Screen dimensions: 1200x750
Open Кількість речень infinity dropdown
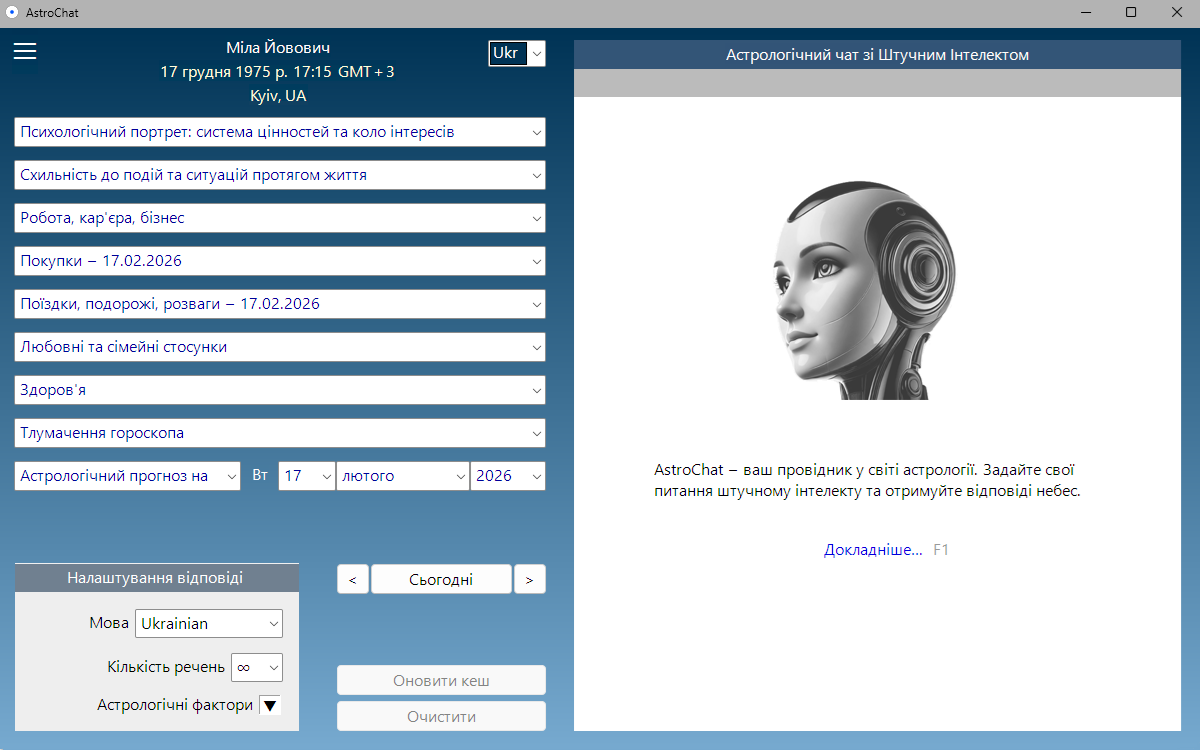pyautogui.click(x=257, y=667)
